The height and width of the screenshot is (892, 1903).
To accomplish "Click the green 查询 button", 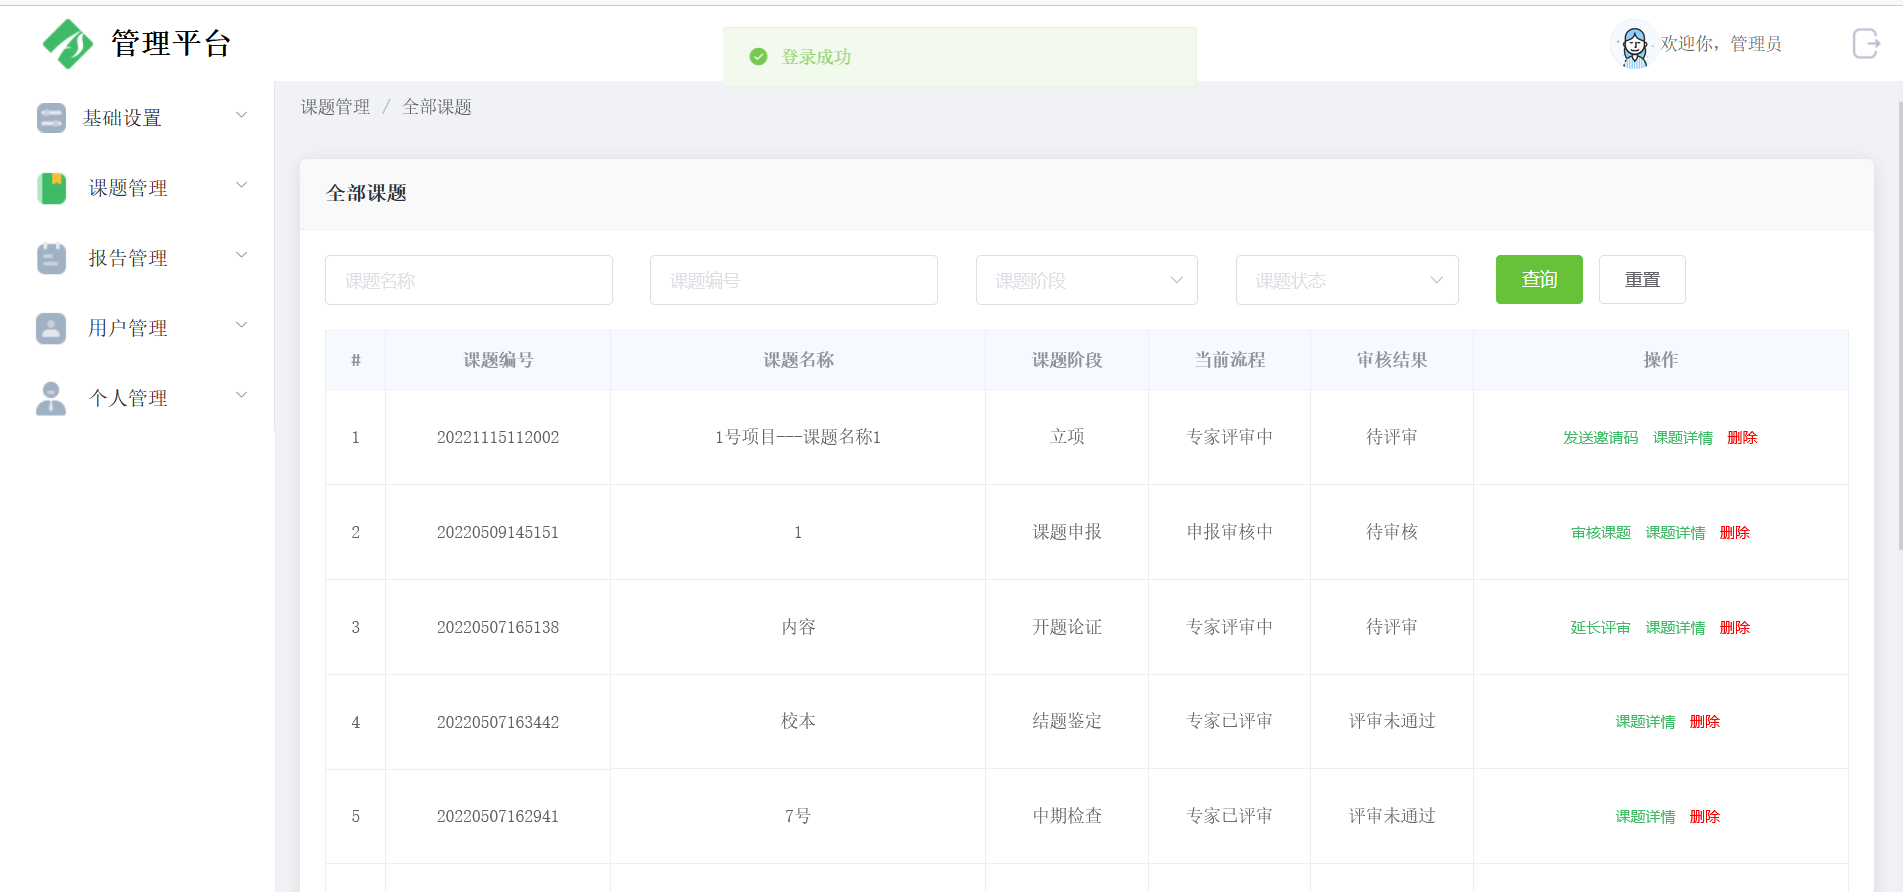I will (1539, 279).
